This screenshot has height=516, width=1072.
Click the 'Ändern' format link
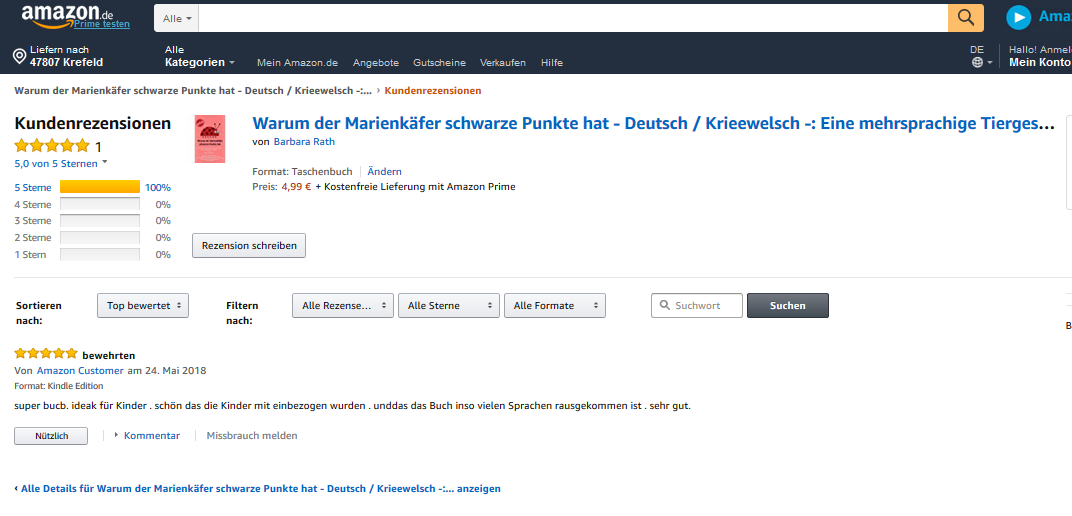pos(385,172)
